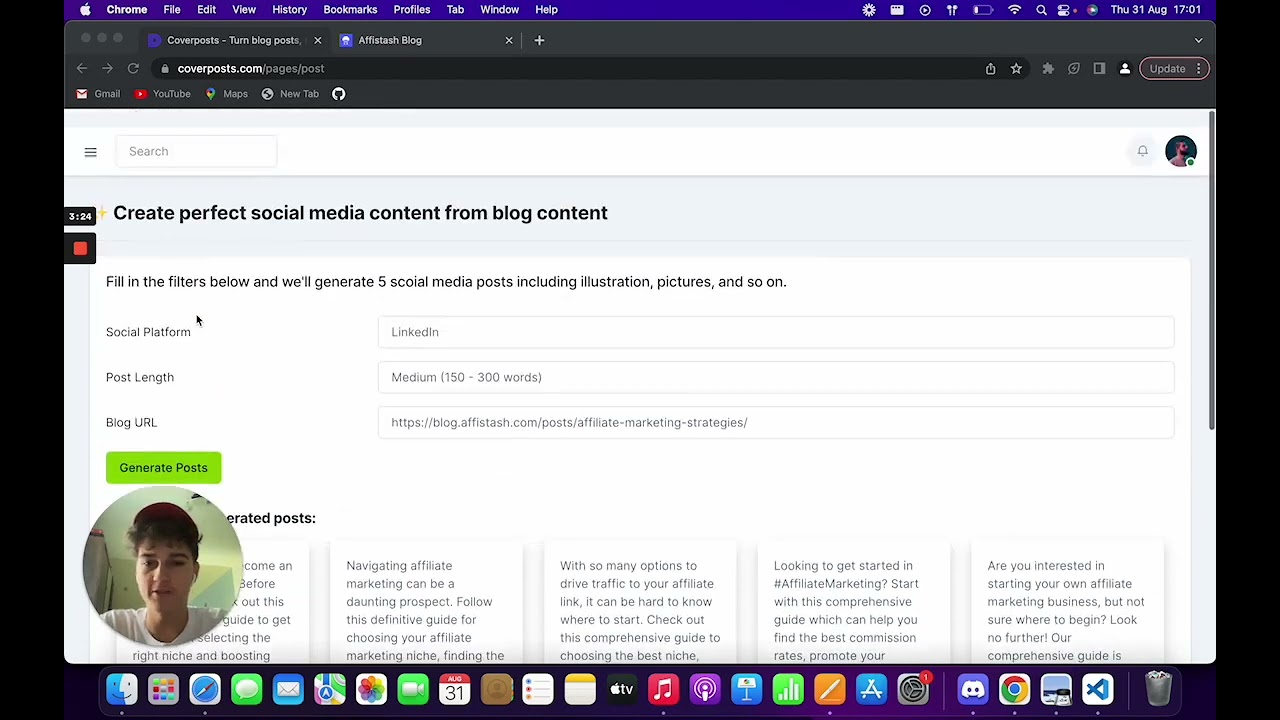Share this page from the address bar
Image resolution: width=1280 pixels, height=720 pixels.
[x=990, y=69]
